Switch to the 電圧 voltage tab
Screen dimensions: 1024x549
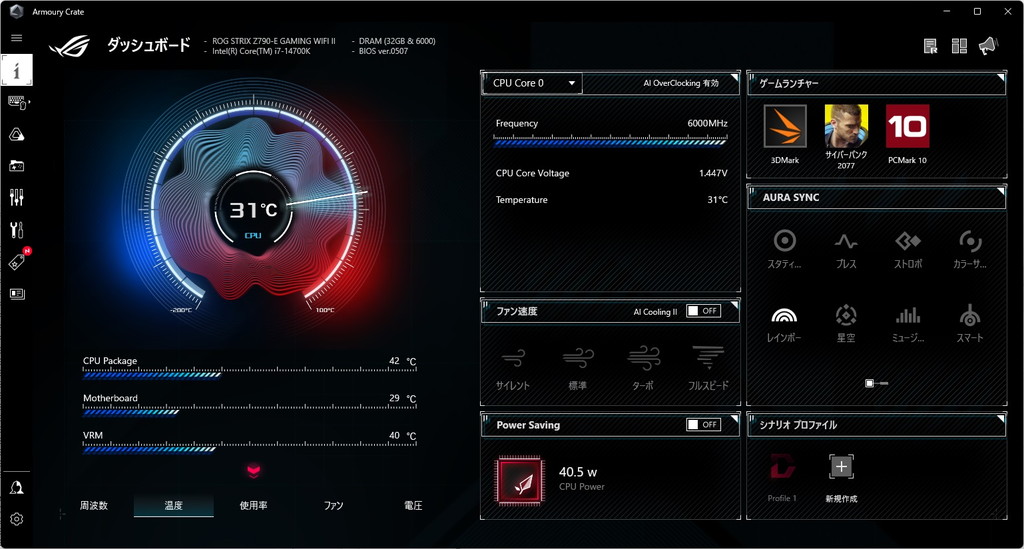413,506
